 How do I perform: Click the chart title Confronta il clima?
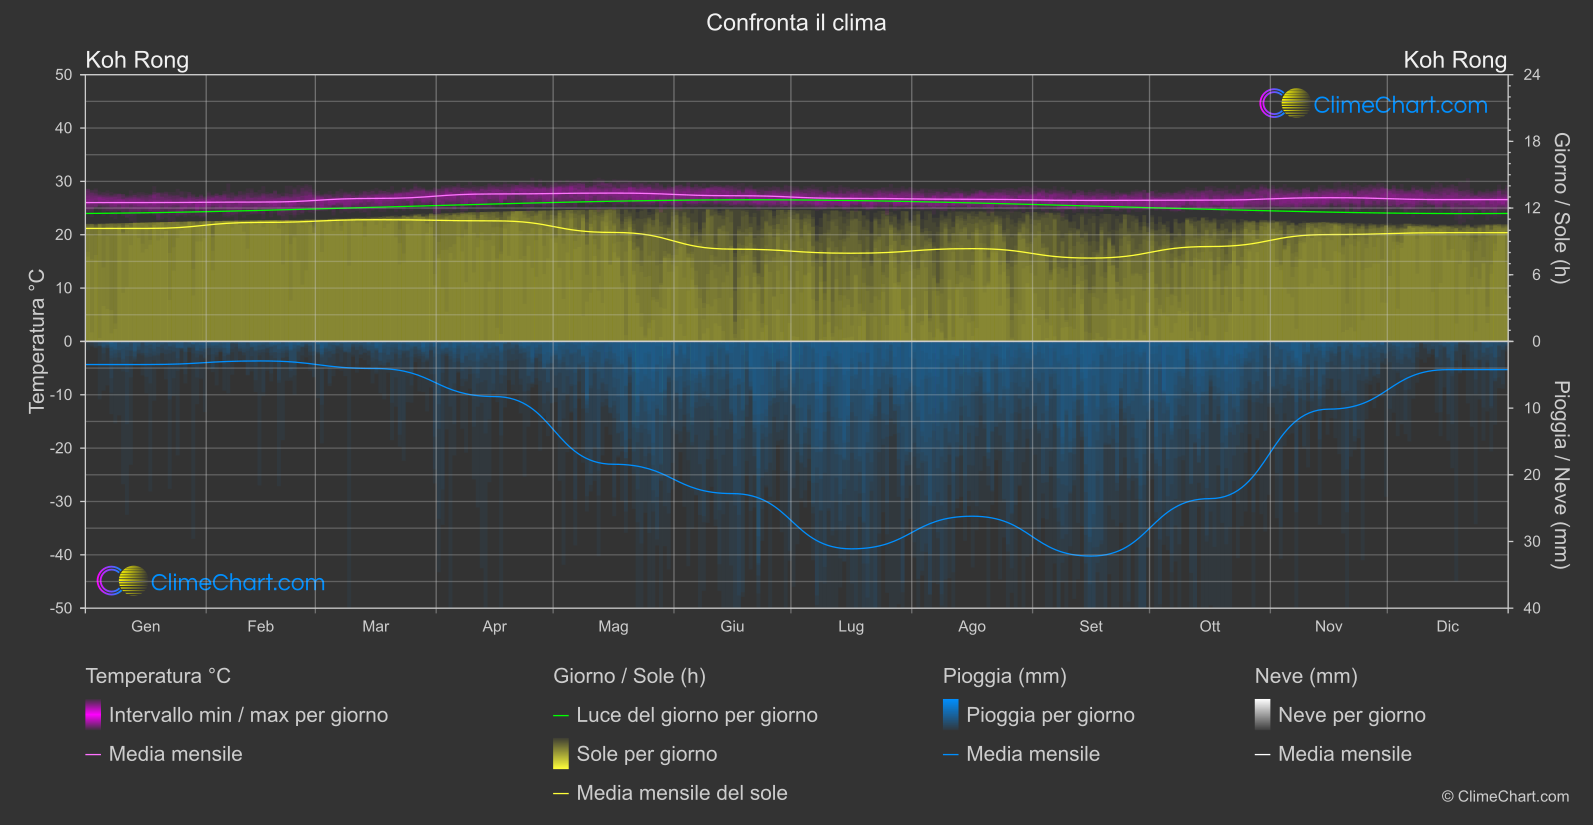point(796,23)
